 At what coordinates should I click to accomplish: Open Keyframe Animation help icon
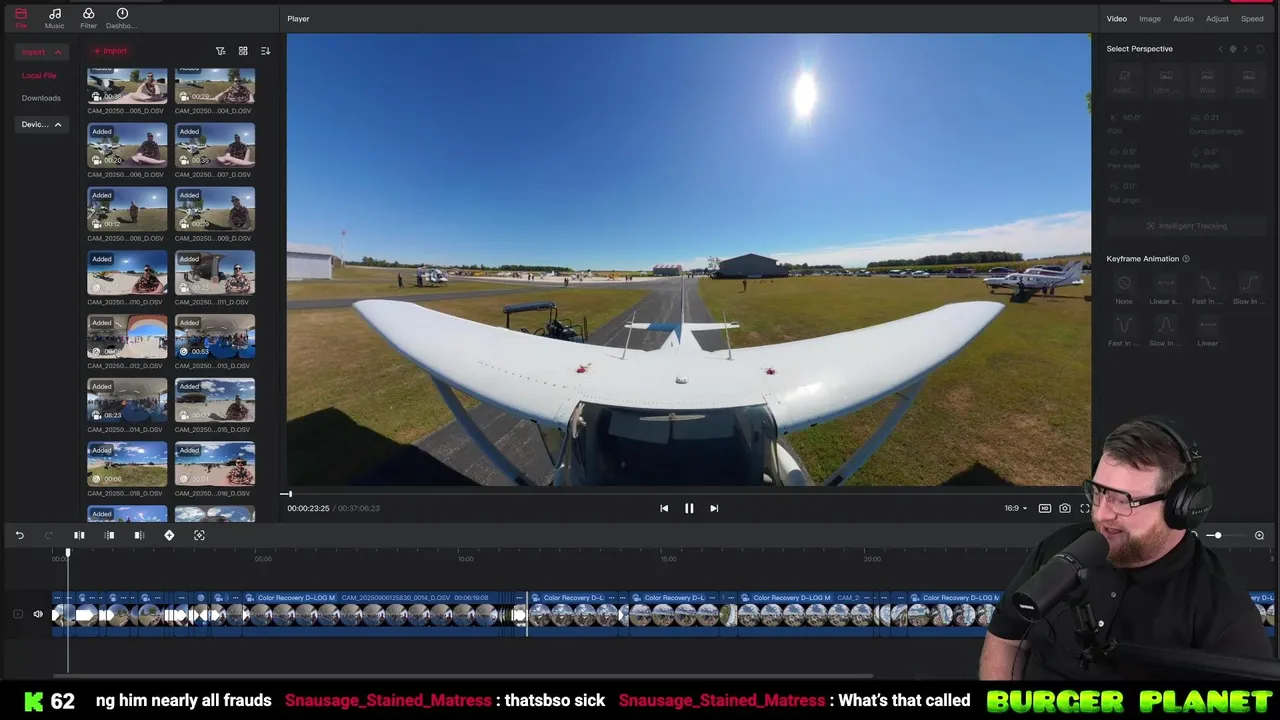(1186, 259)
